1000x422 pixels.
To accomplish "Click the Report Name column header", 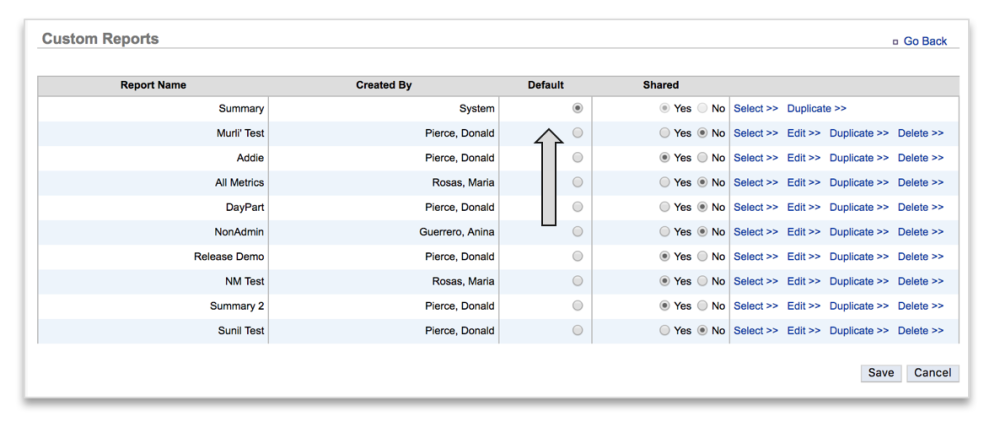I will 153,86.
